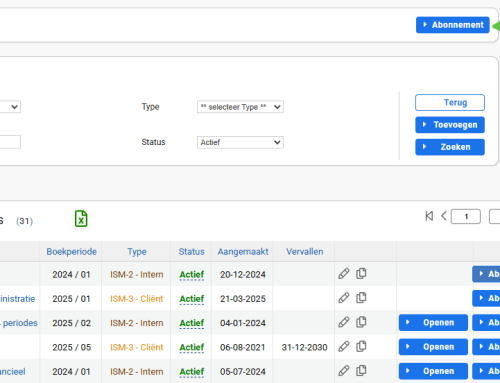Click the result count '(31)'
The width and height of the screenshot is (500, 383).
click(x=25, y=221)
